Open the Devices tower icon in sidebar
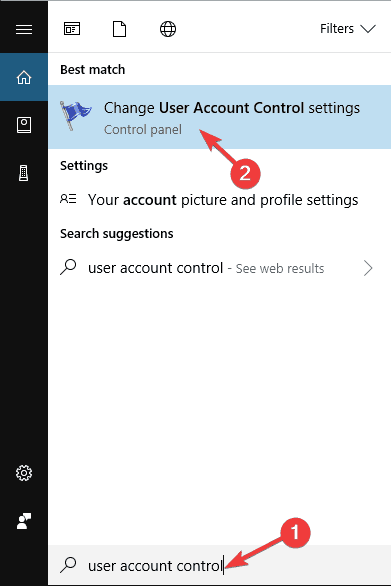 coord(24,173)
